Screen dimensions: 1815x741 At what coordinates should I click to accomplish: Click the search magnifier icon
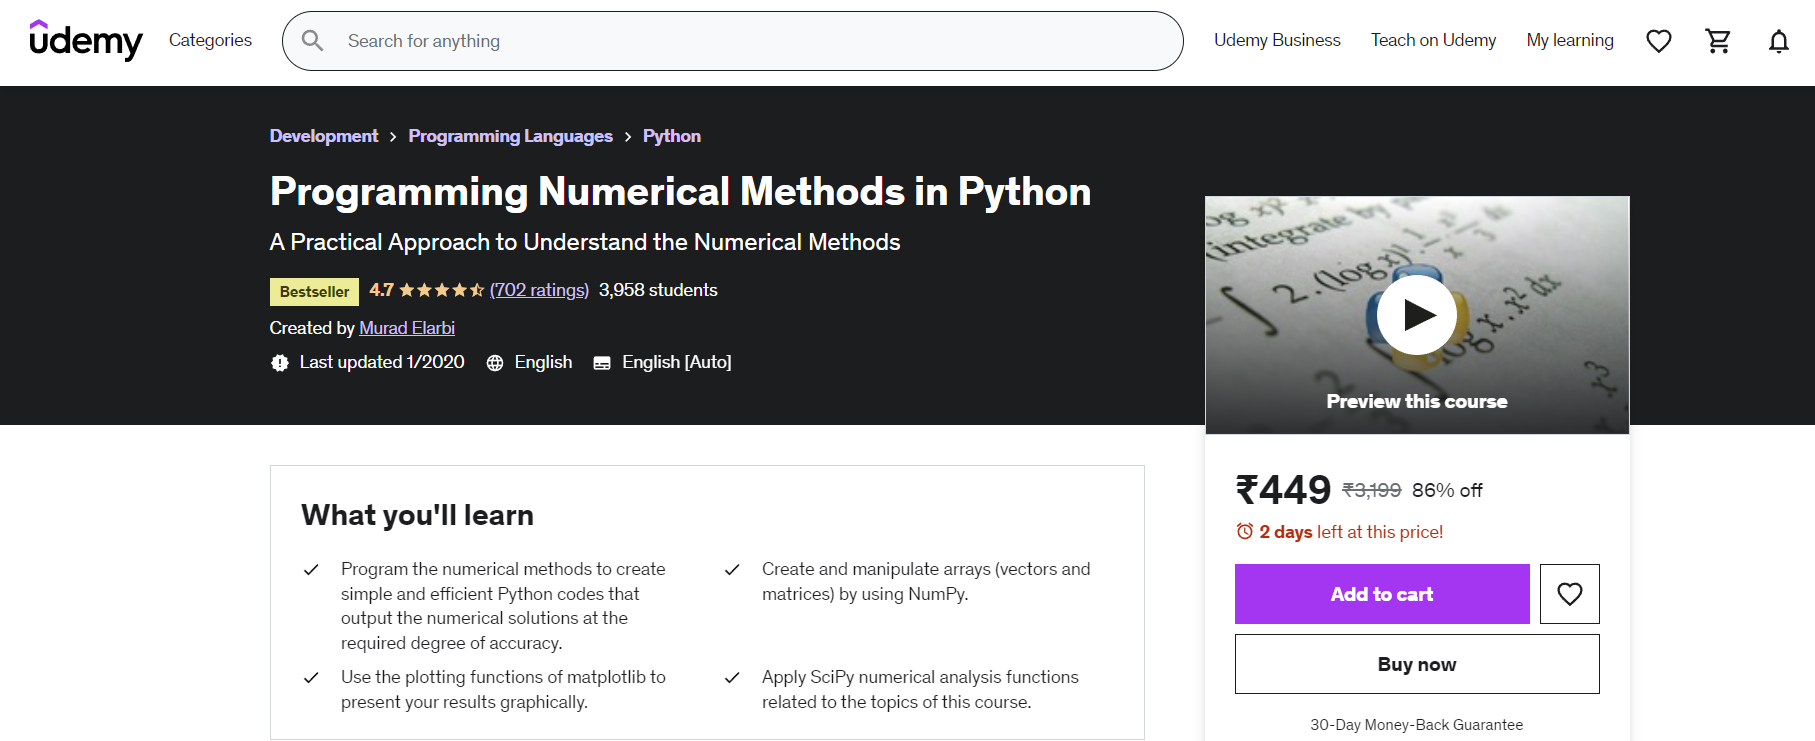(312, 40)
